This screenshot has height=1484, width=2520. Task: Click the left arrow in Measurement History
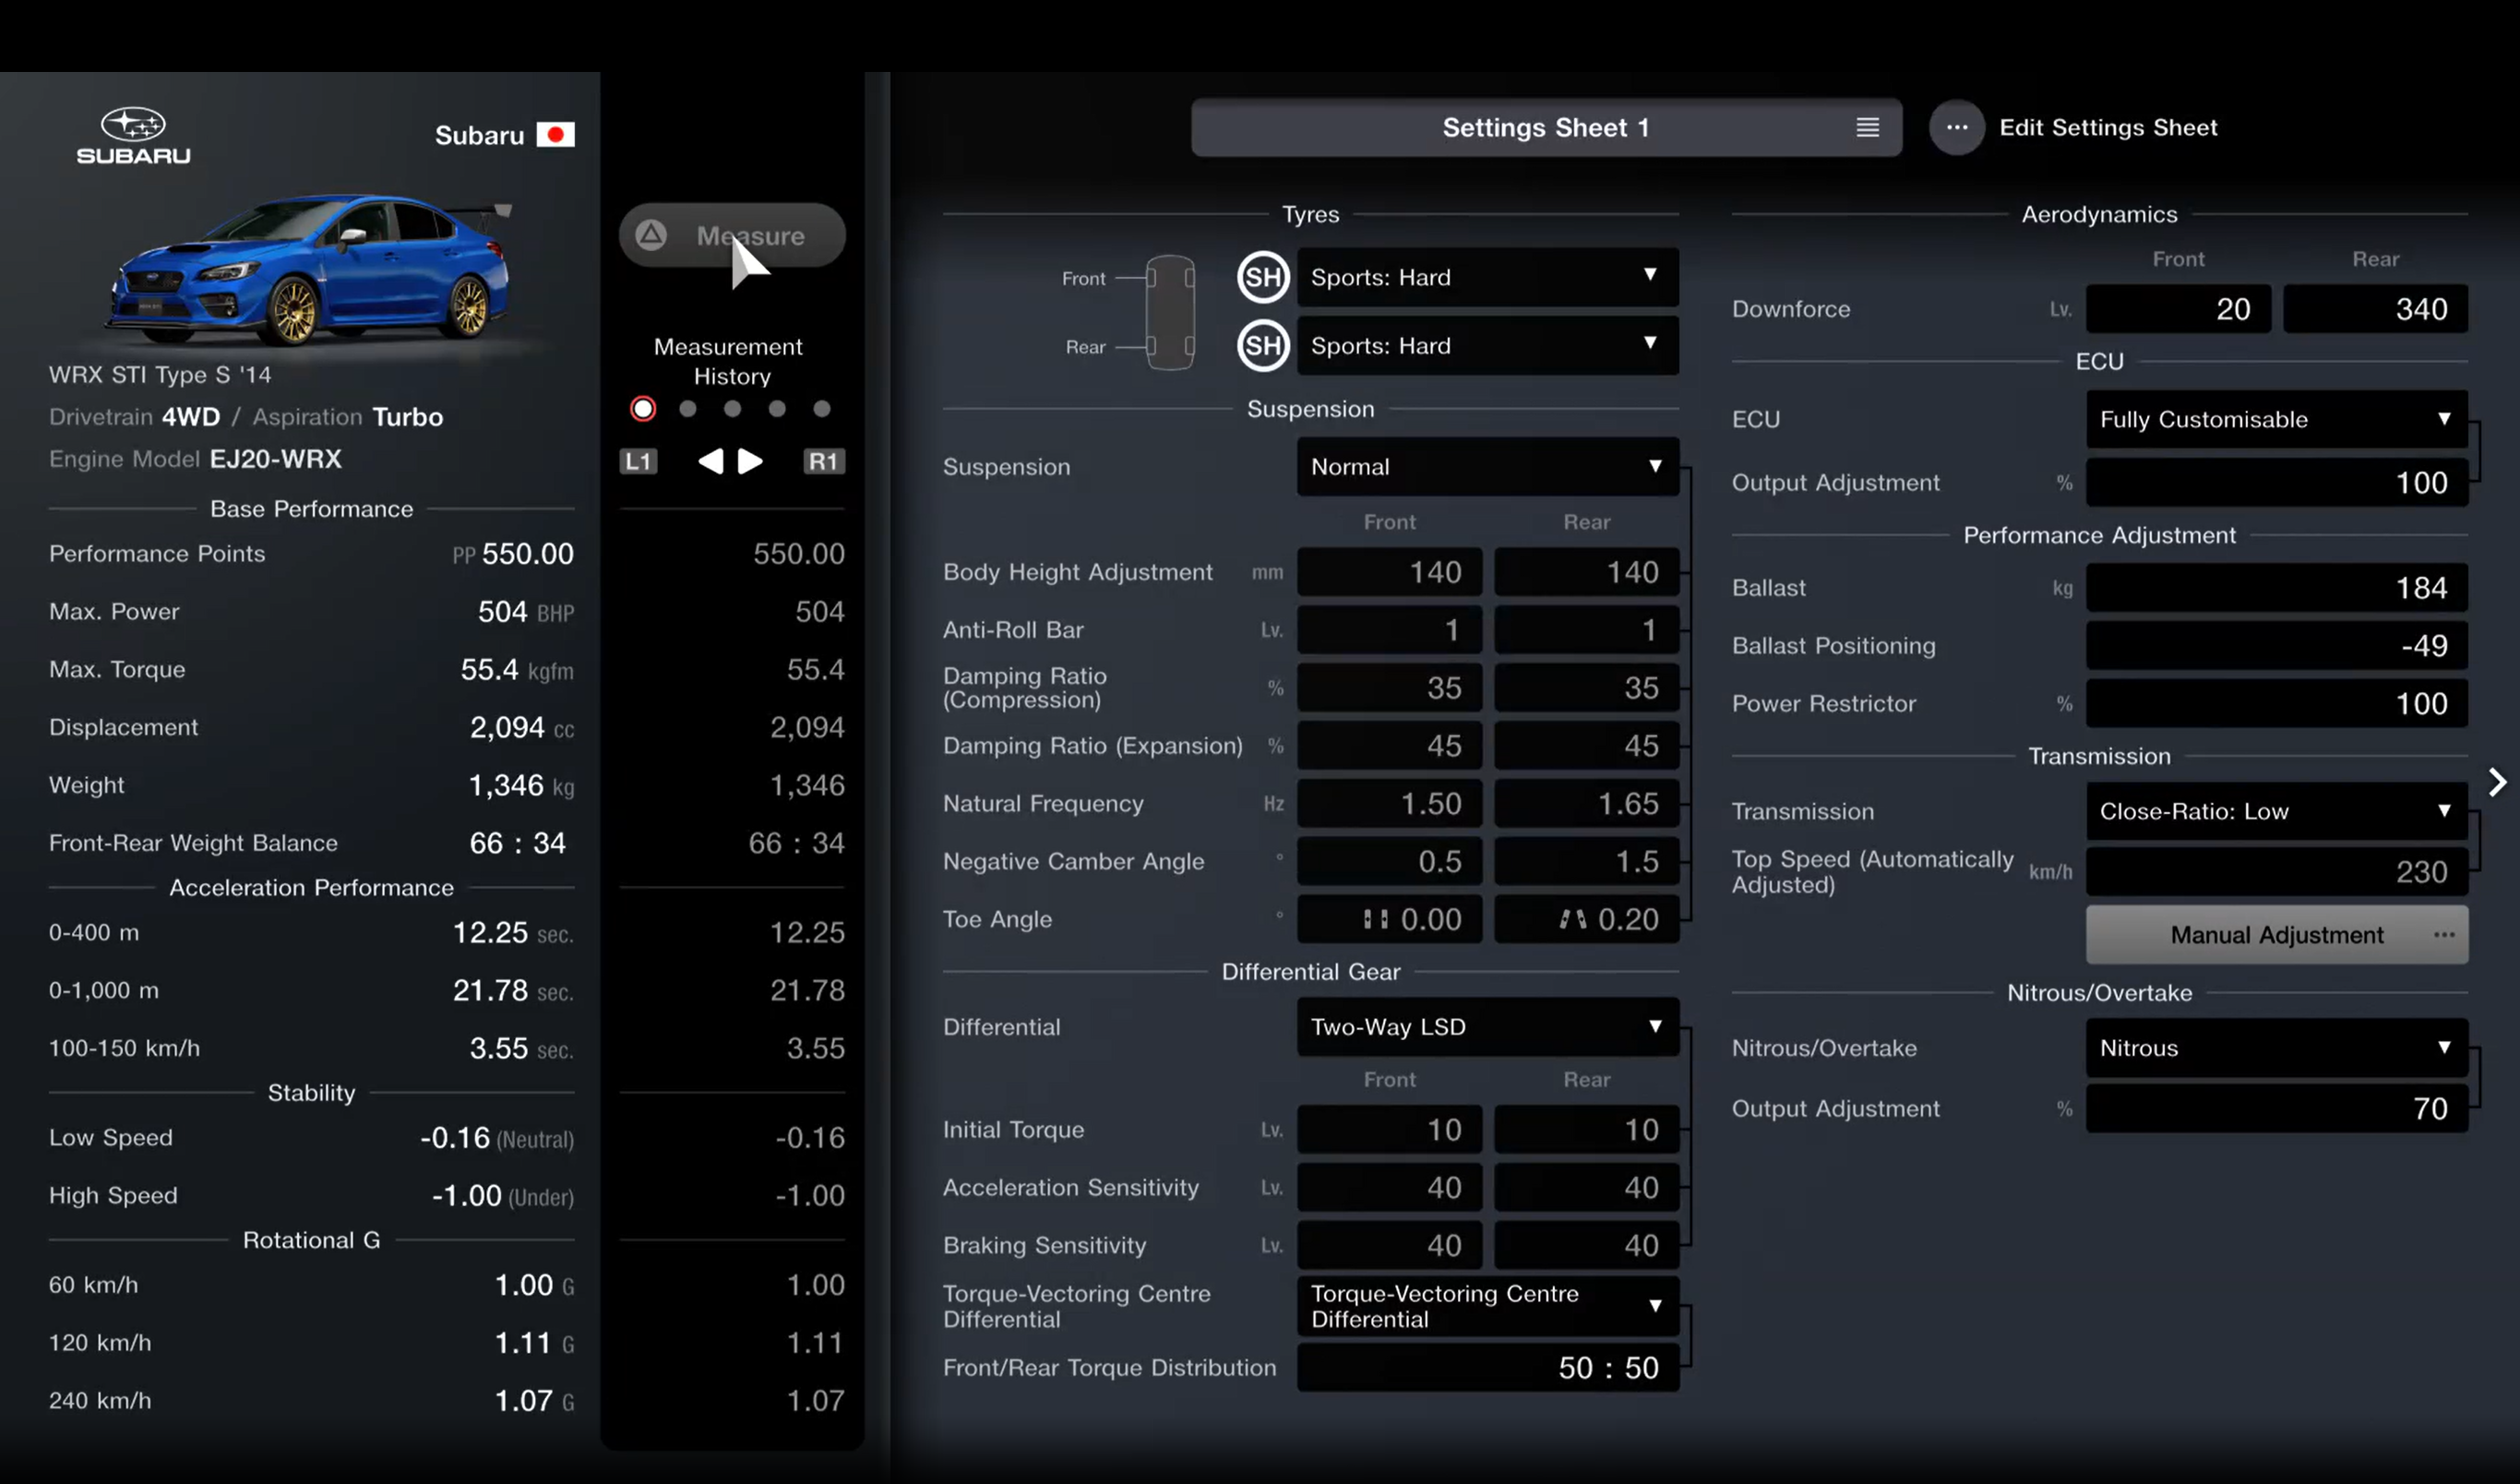(711, 461)
